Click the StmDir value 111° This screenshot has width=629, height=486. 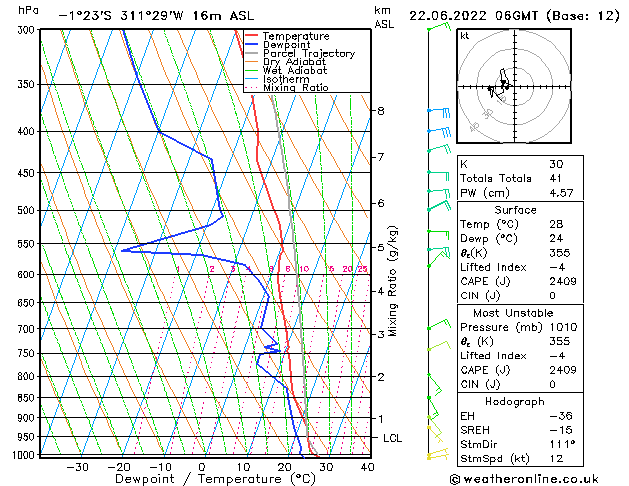coord(562,445)
